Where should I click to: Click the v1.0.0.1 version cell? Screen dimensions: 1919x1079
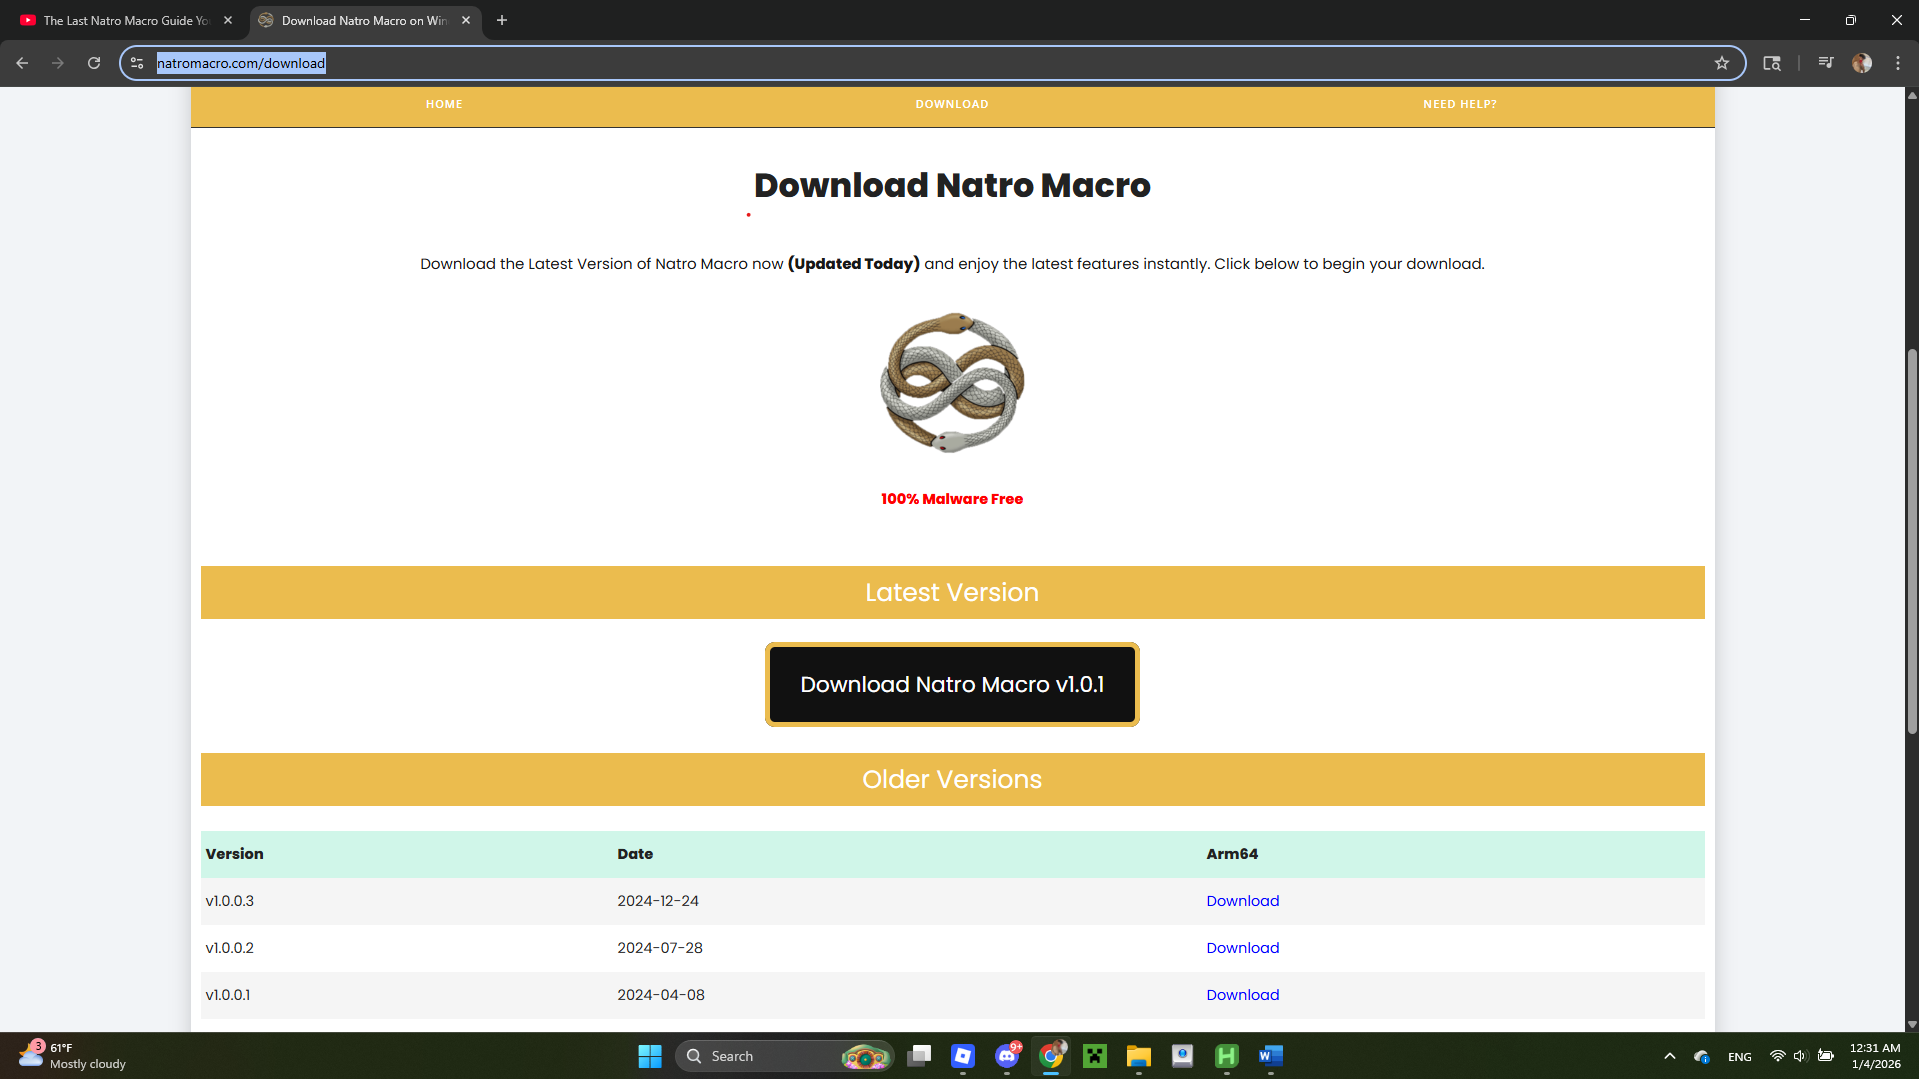[228, 995]
